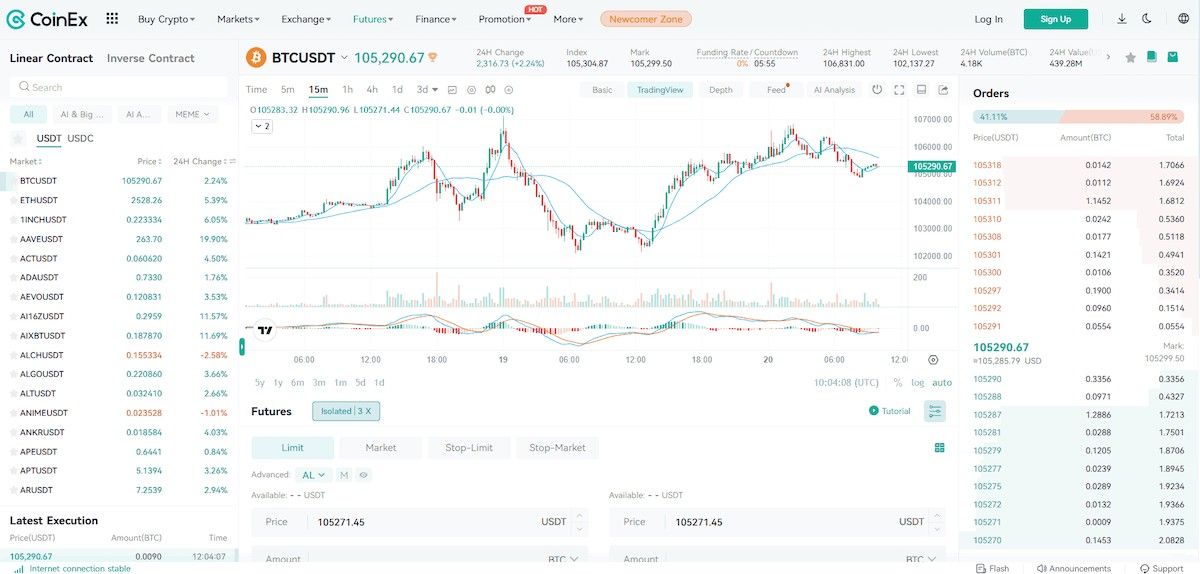This screenshot has width=1200, height=574.
Task: Open chart type selector icon
Action: point(452,90)
